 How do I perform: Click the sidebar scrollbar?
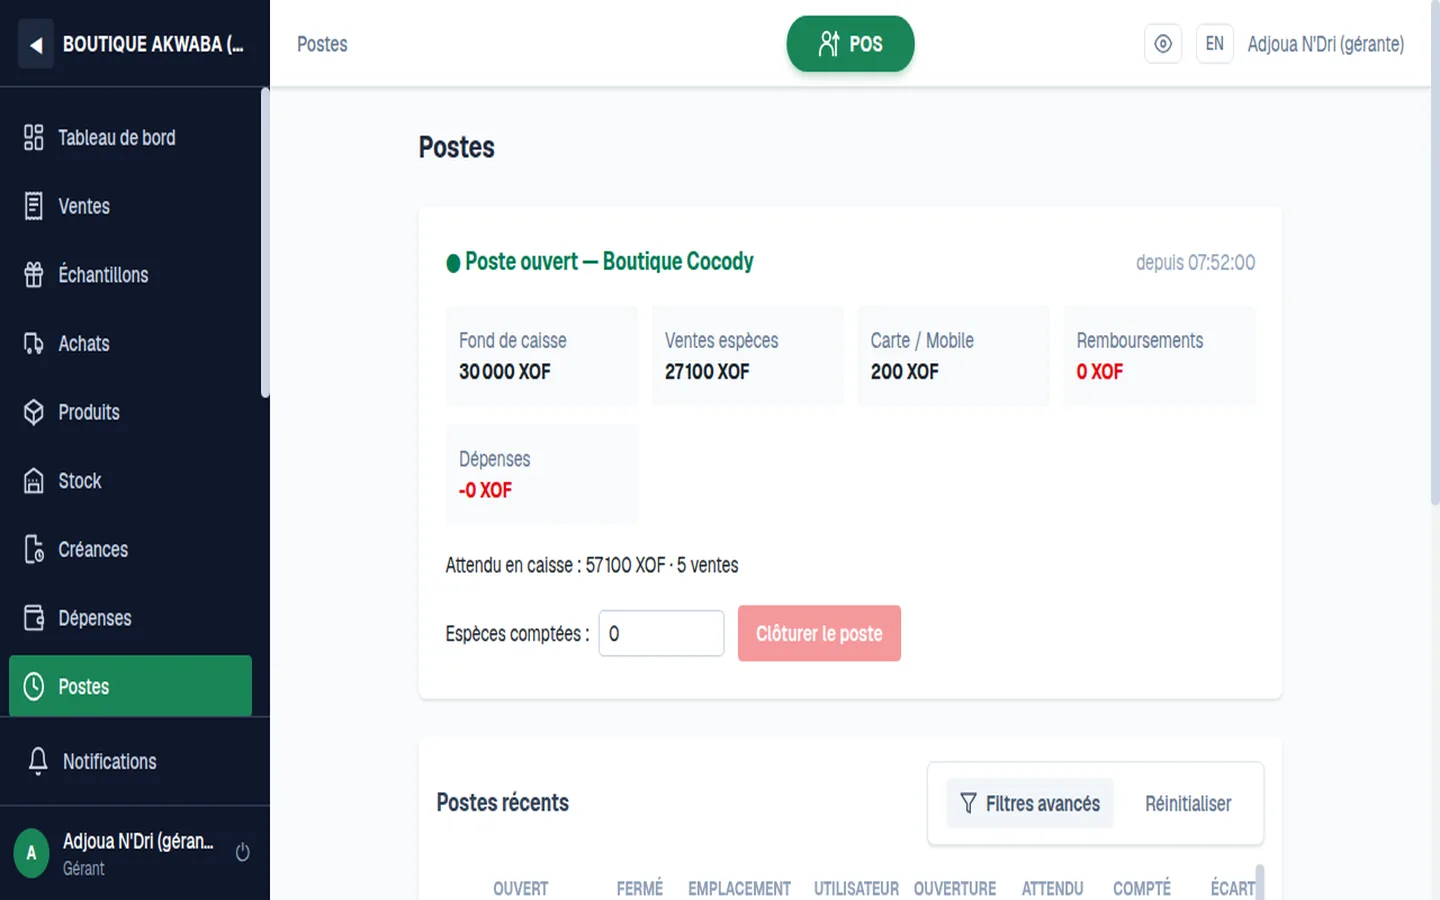(x=265, y=243)
